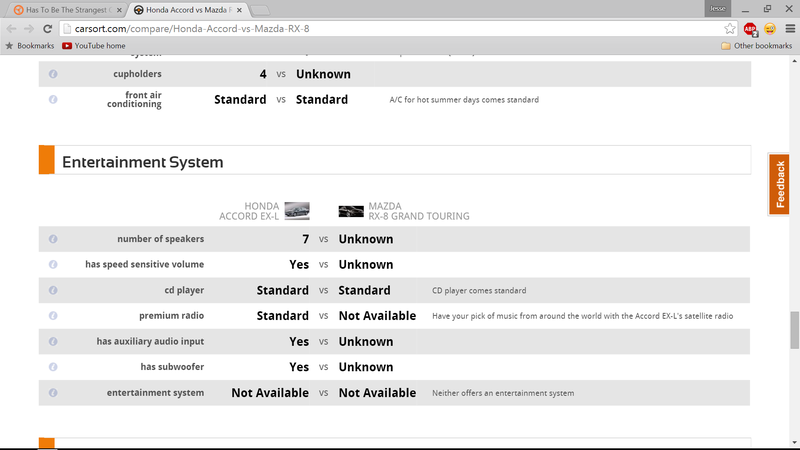The width and height of the screenshot is (800, 450).
Task: Click the Mazda RX-8 Grand Touring car thumbnail
Action: point(351,211)
